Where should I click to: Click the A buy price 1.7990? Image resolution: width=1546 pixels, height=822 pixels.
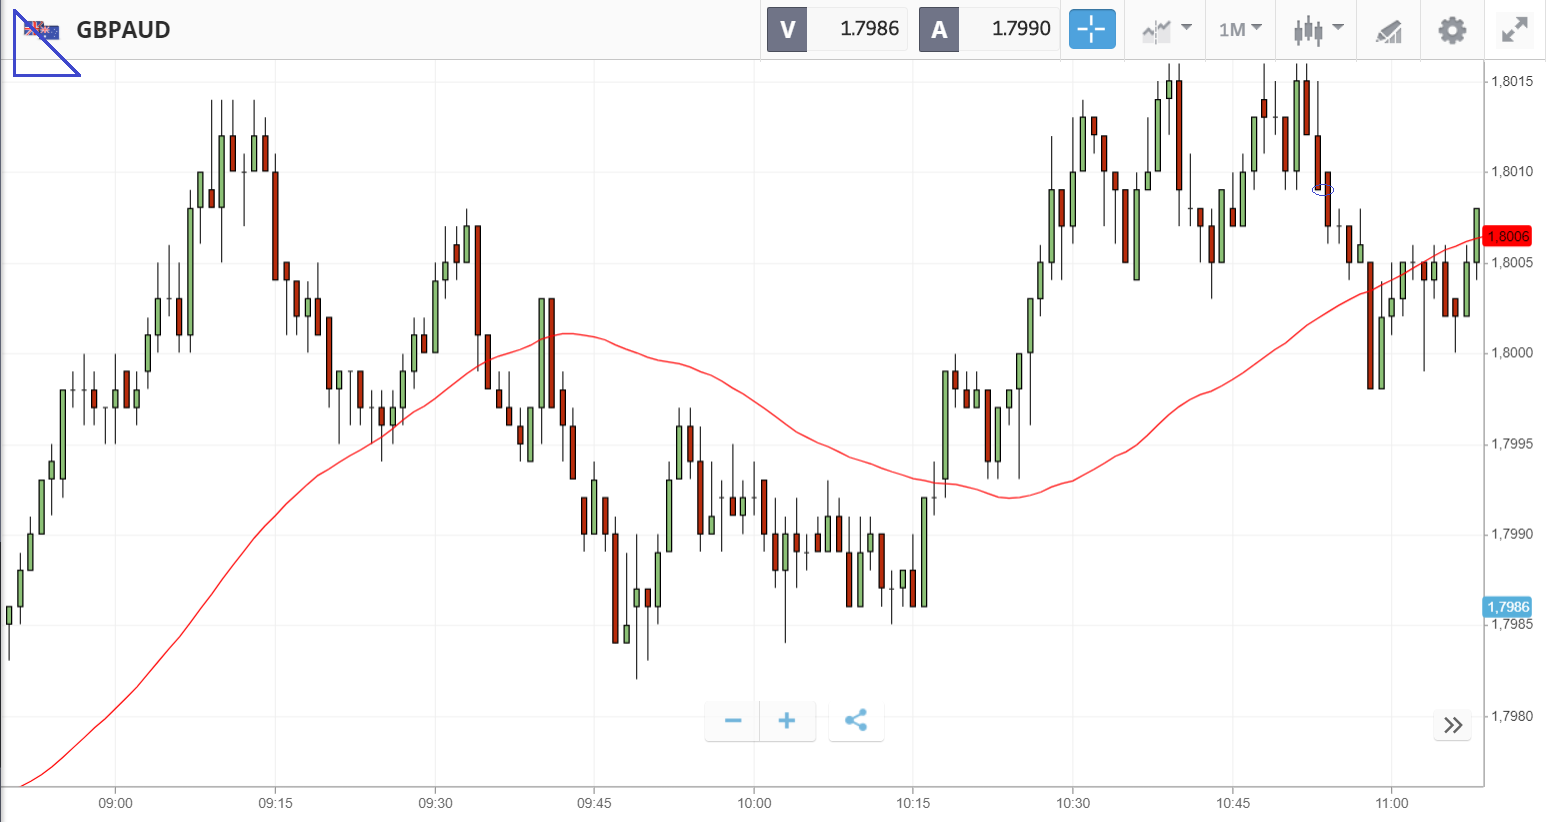tap(1020, 29)
